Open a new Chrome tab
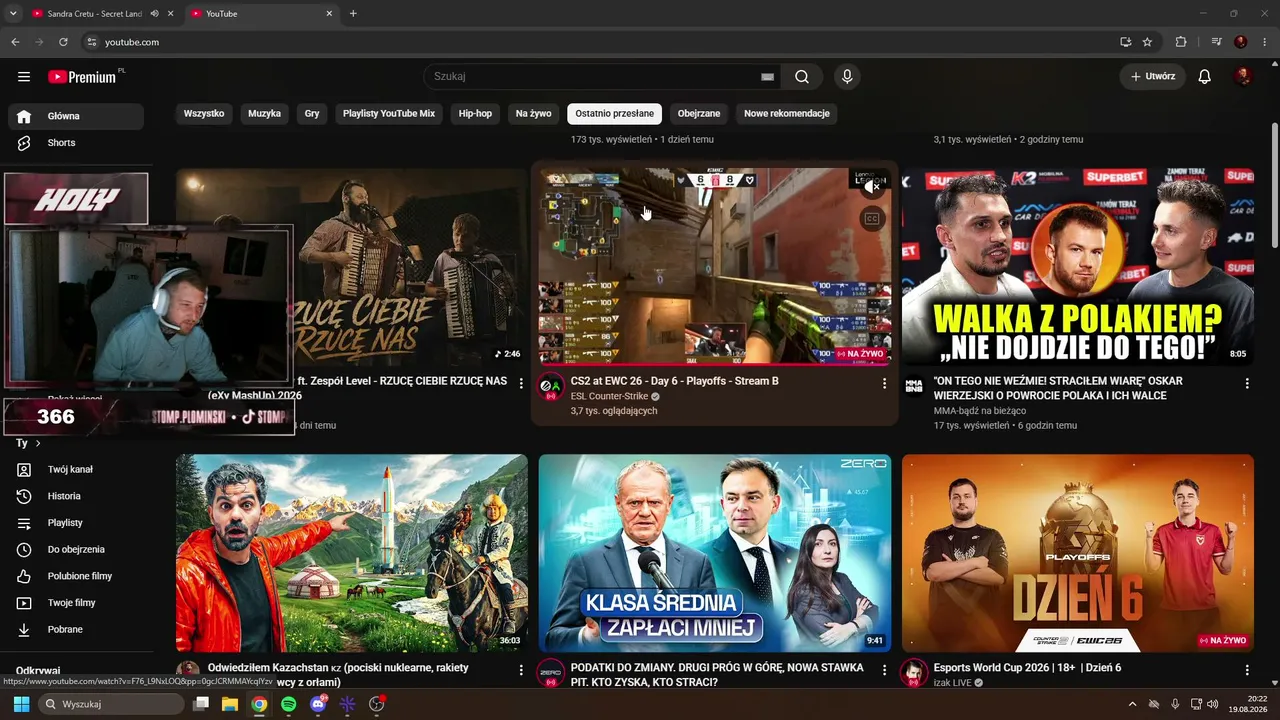 click(x=353, y=14)
